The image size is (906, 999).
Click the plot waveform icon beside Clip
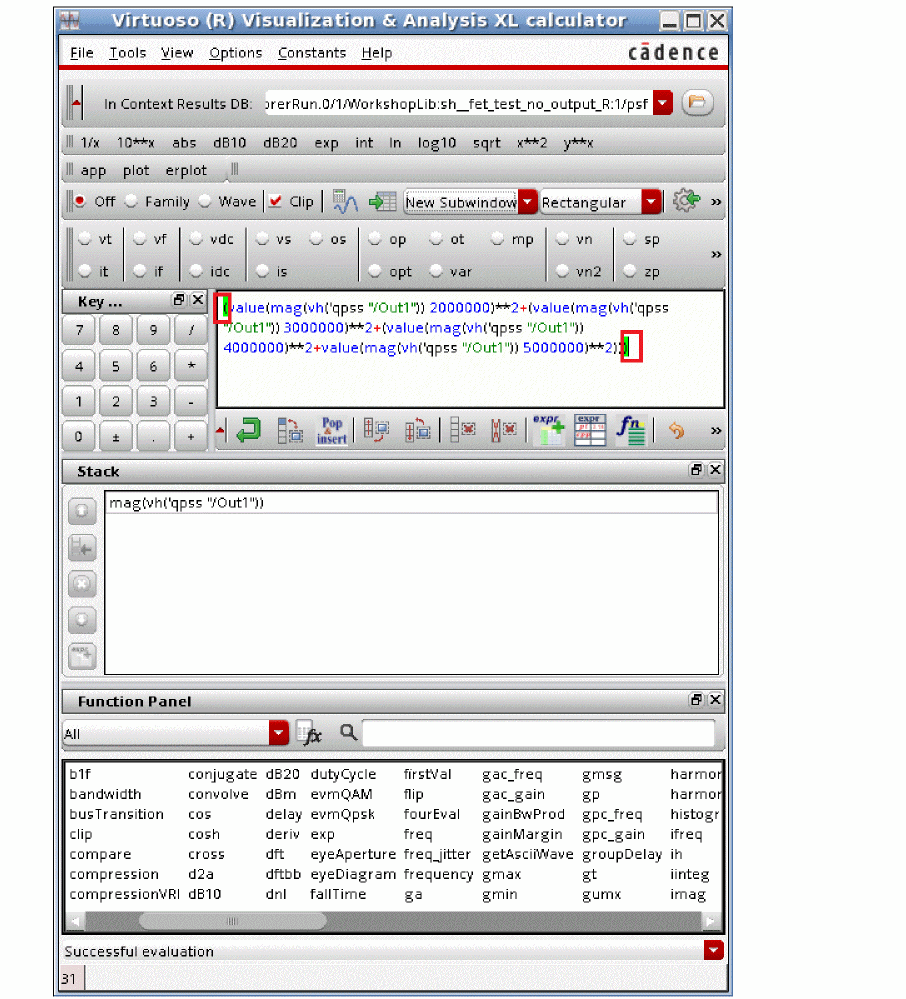(345, 202)
